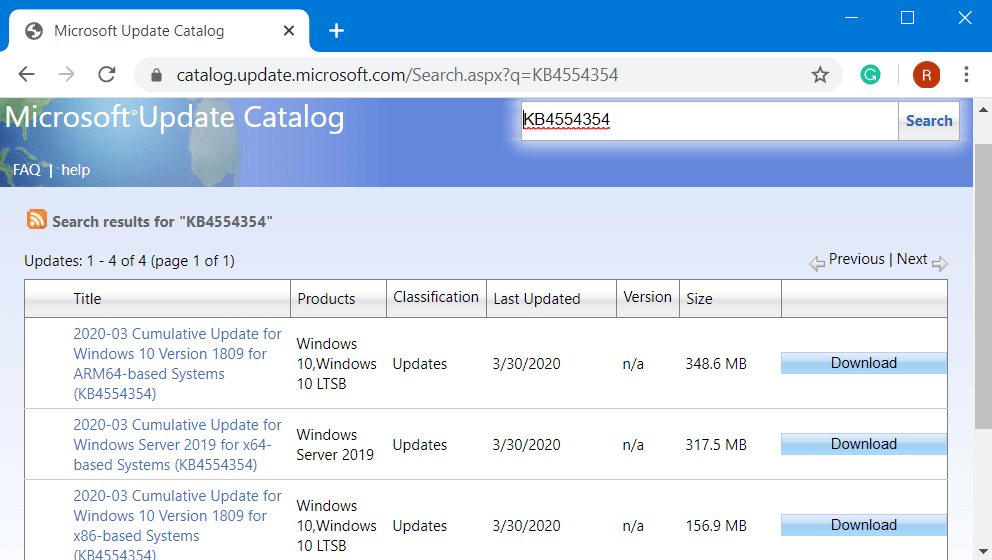Sort by the Title column header

[87, 299]
